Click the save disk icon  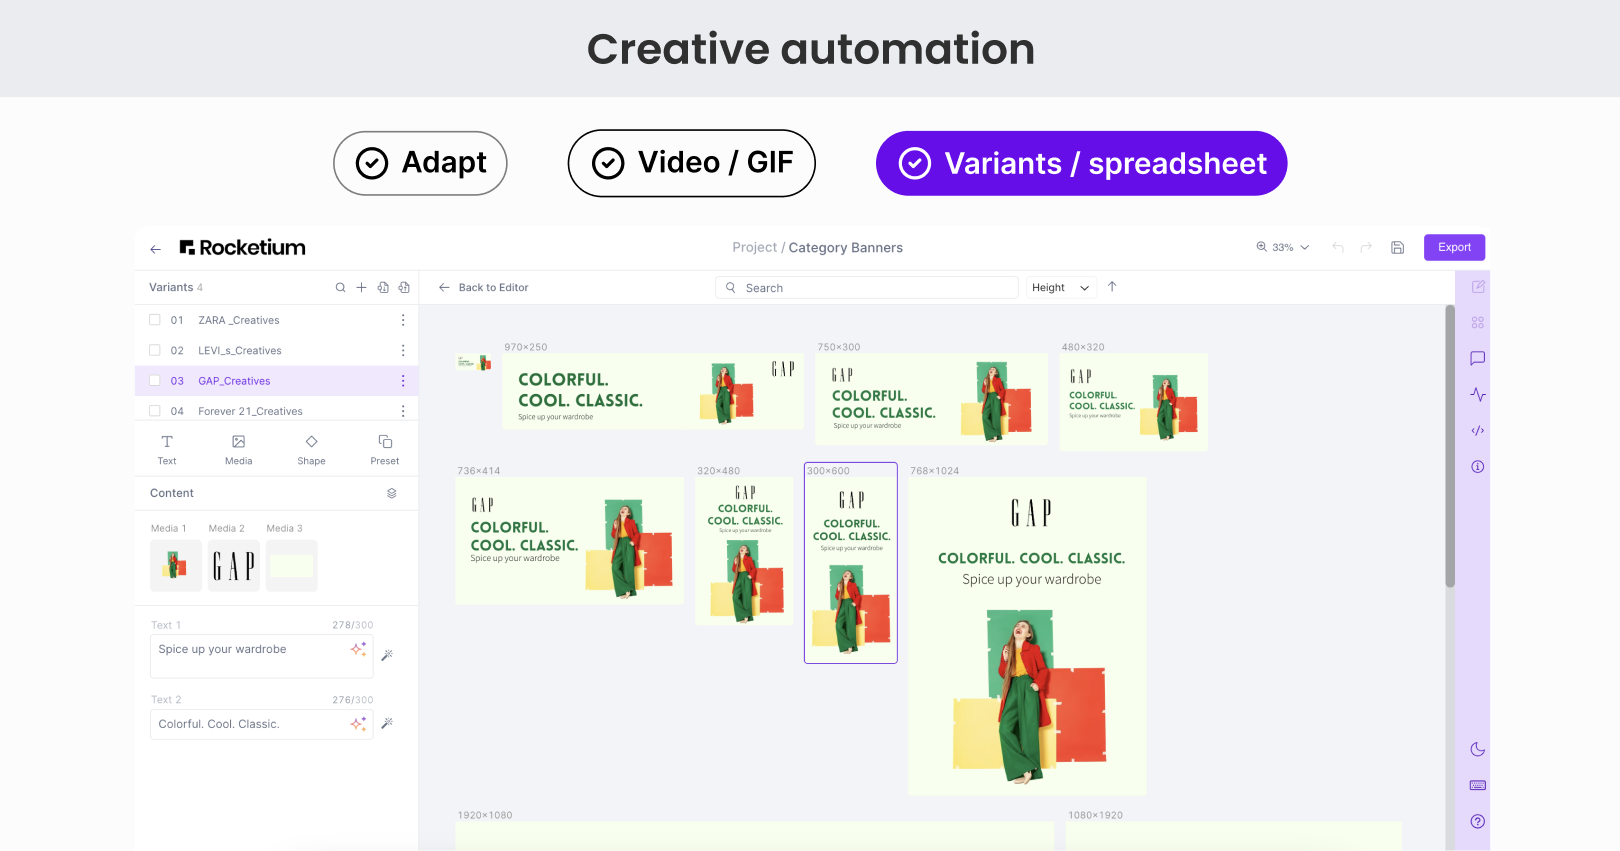[1398, 247]
